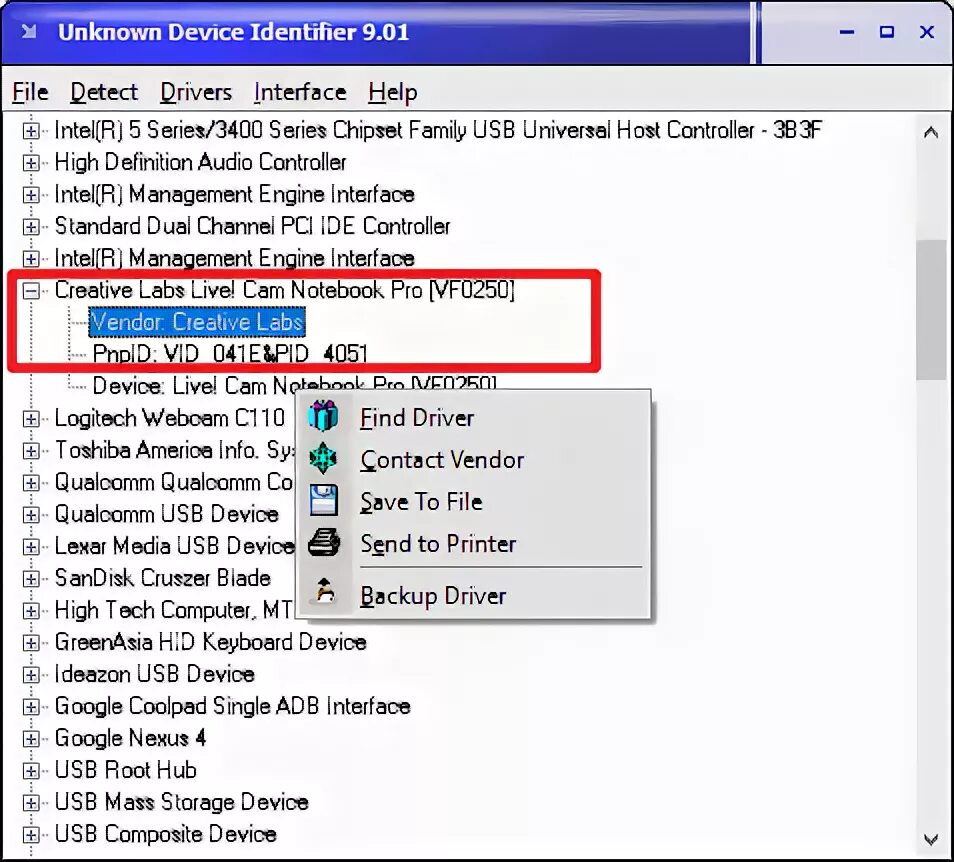
Task: Click the app icon in title bar
Action: coord(29,31)
